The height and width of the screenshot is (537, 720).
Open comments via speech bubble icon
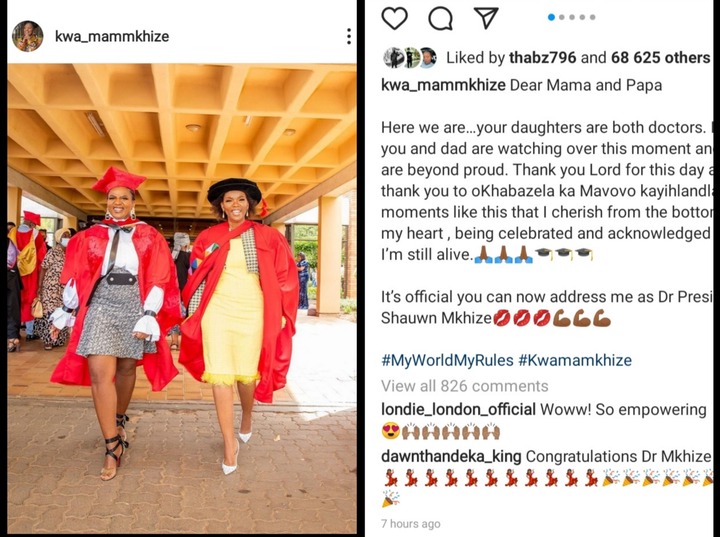(x=440, y=18)
